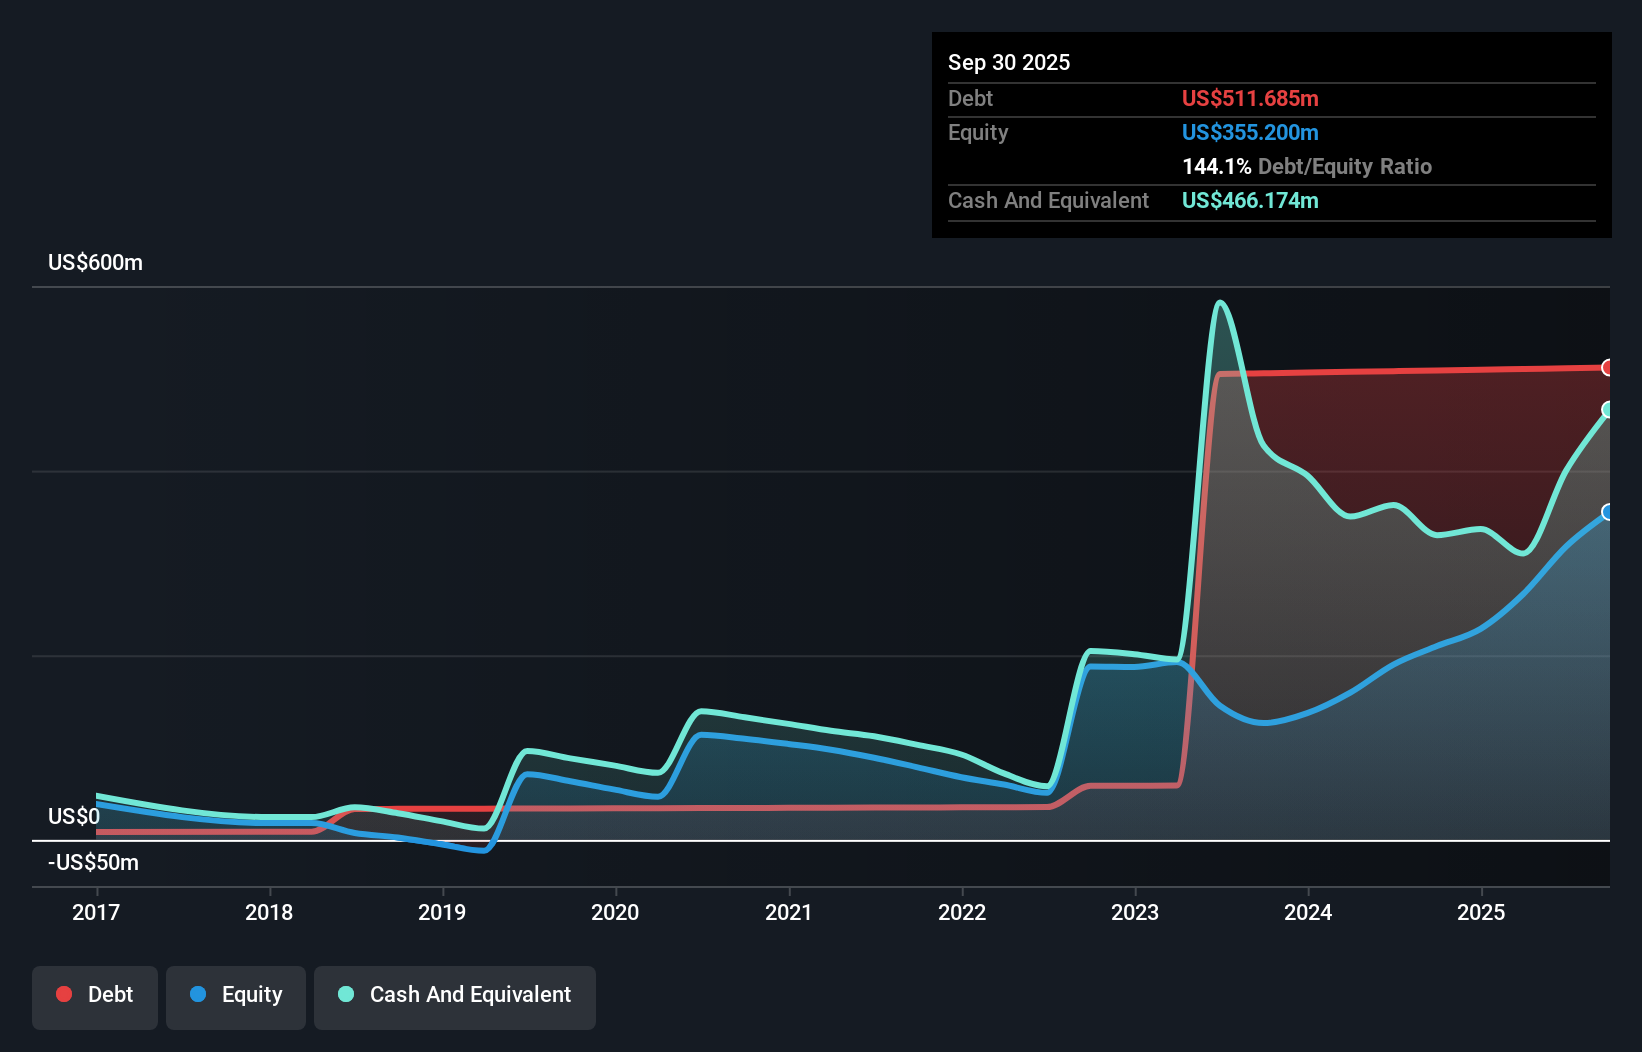Collapse the Debt row in tooltip
1642x1052 pixels.
pyautogui.click(x=970, y=98)
